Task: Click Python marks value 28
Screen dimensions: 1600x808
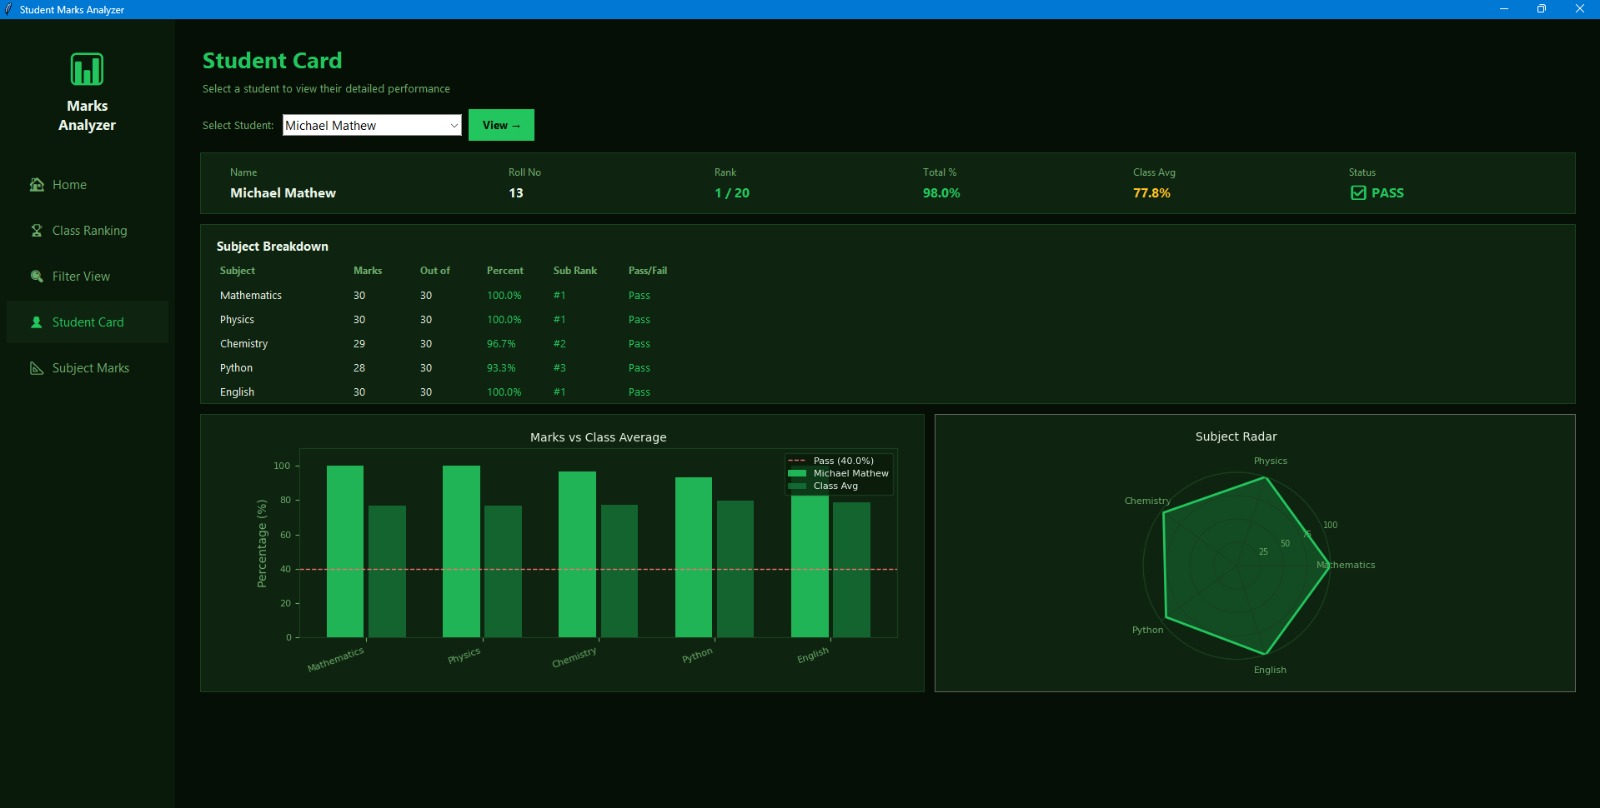Action: tap(359, 368)
